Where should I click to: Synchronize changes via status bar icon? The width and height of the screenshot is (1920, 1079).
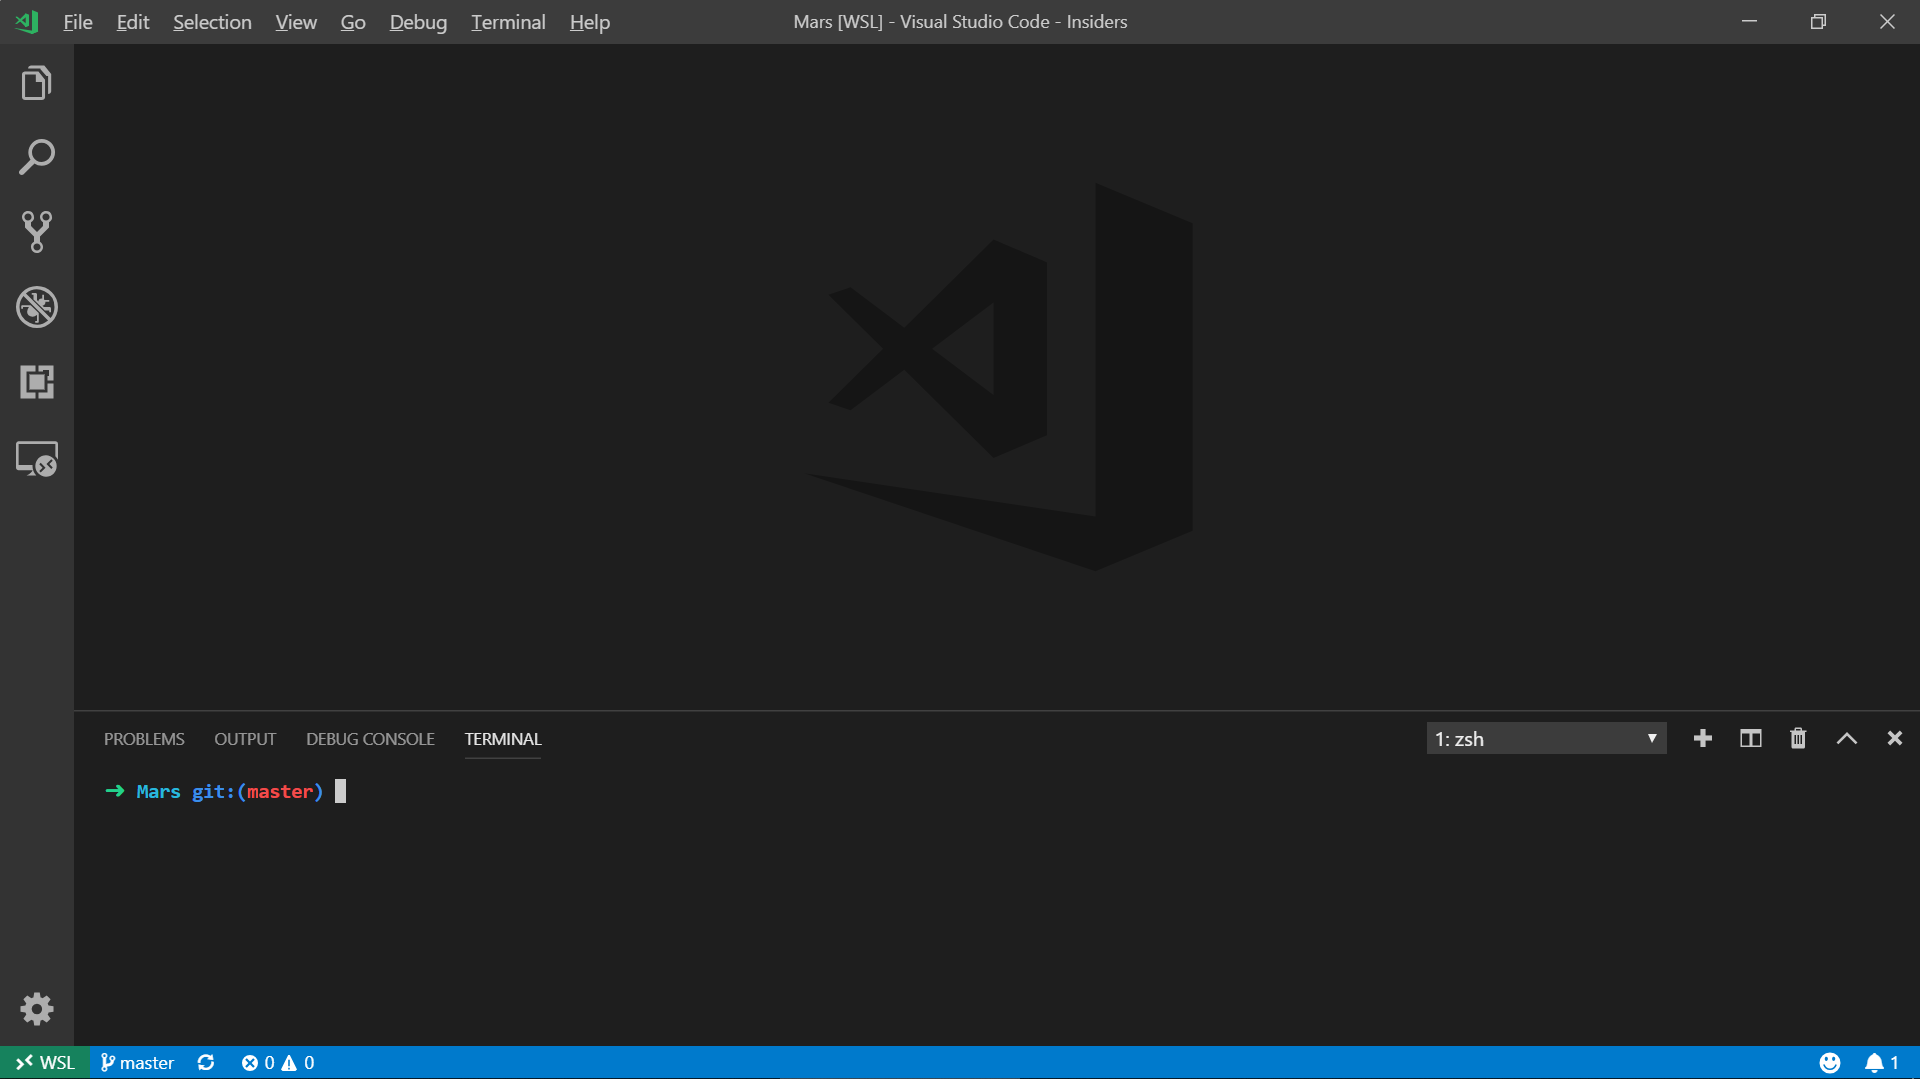click(206, 1062)
